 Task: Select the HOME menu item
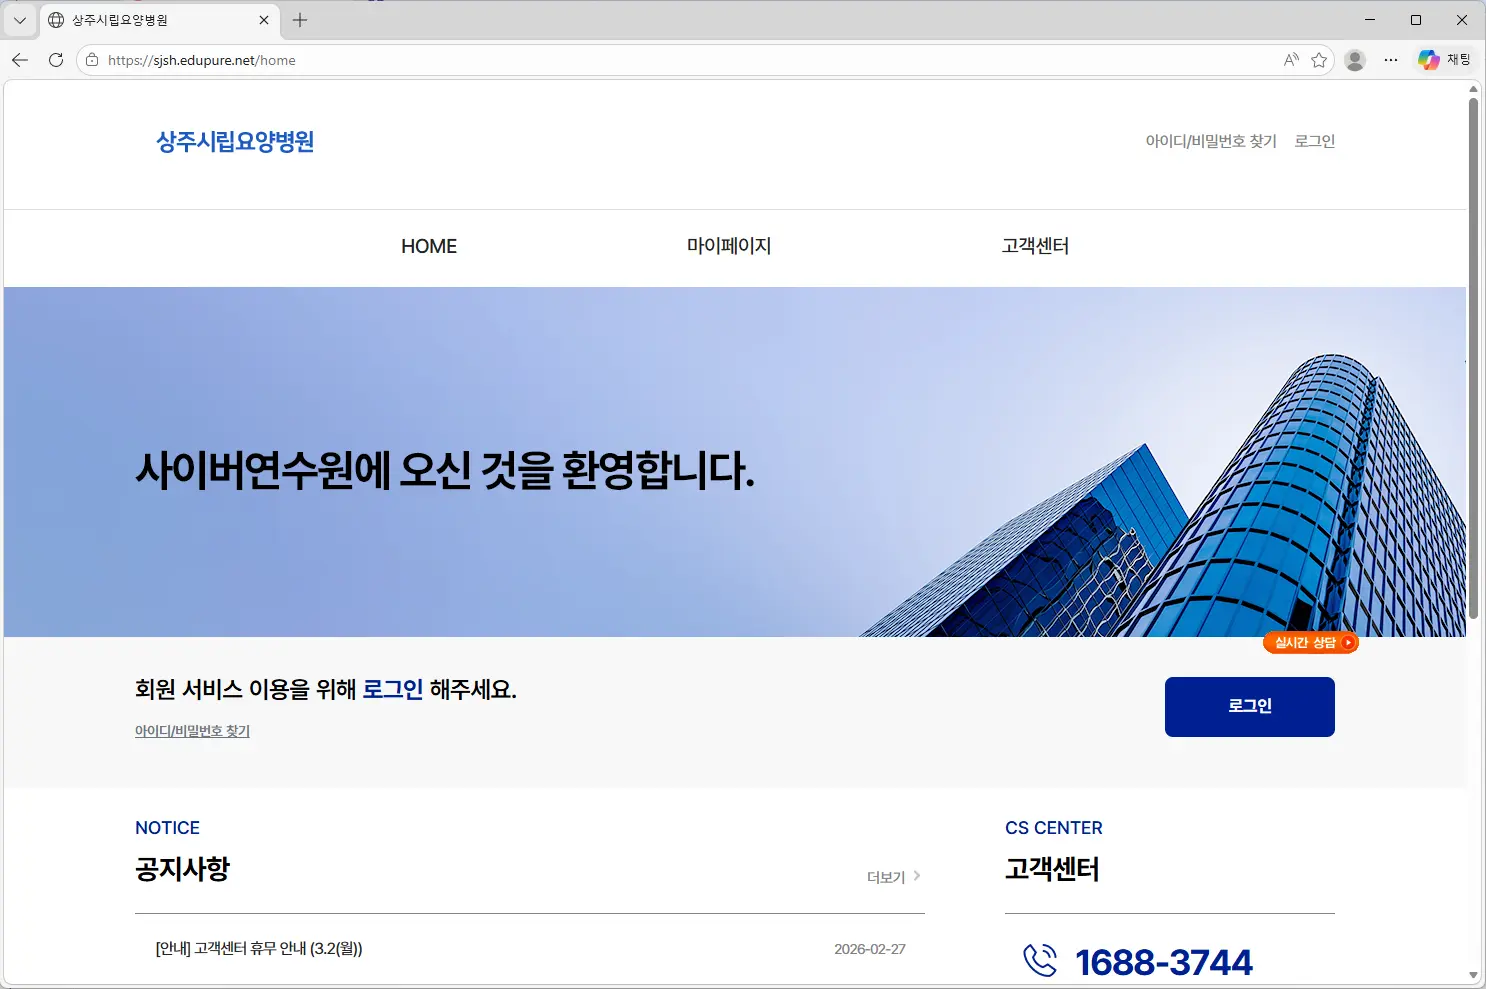tap(428, 246)
